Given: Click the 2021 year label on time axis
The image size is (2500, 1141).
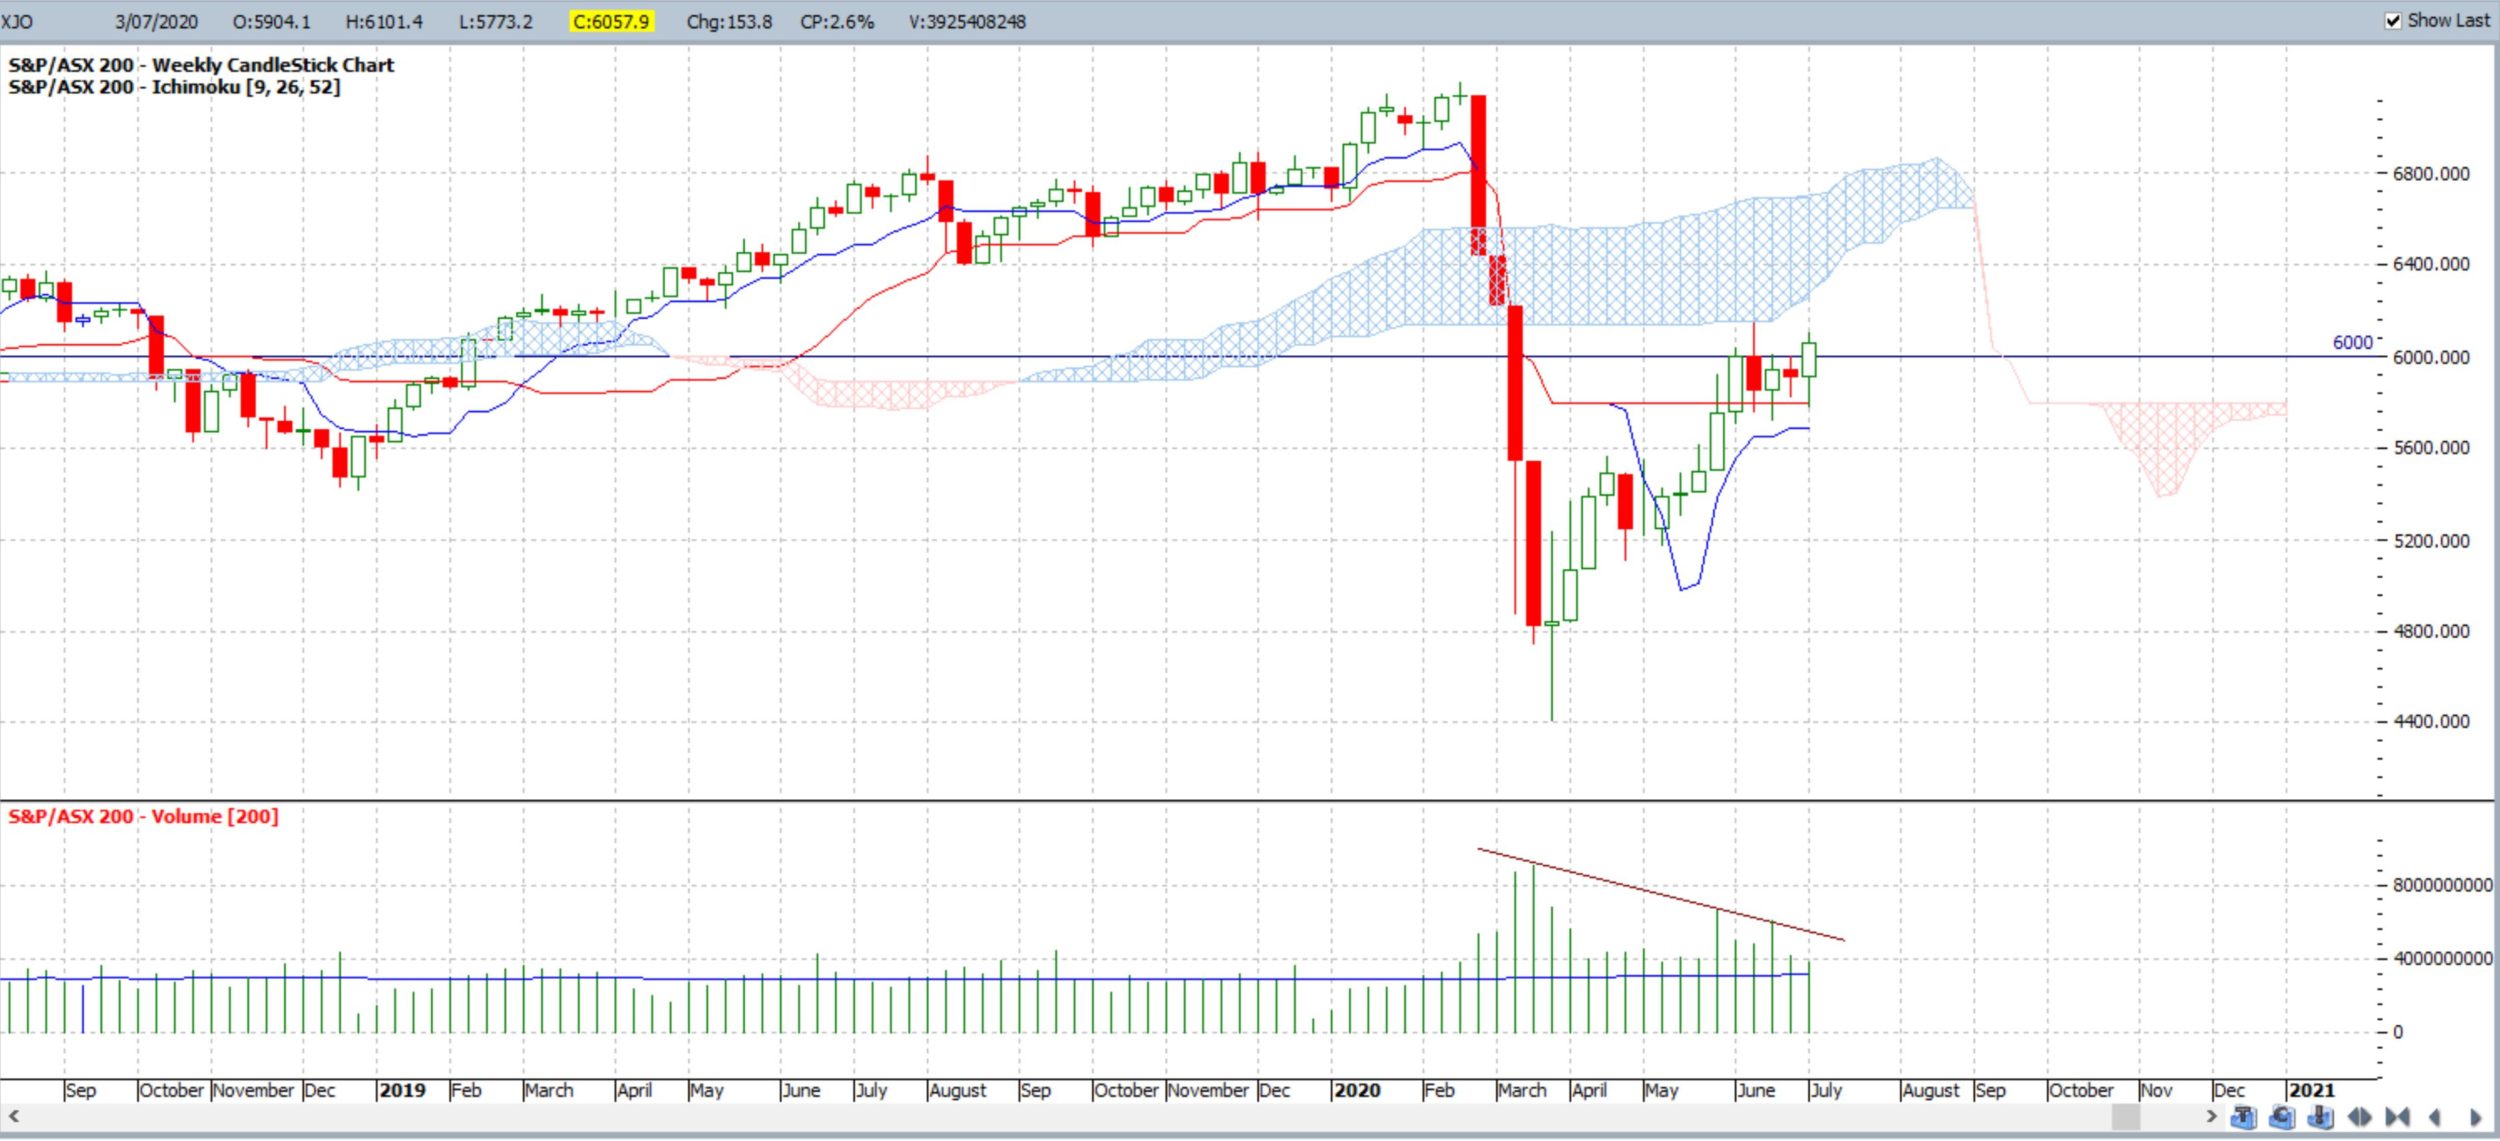Looking at the screenshot, I should tap(2312, 1090).
